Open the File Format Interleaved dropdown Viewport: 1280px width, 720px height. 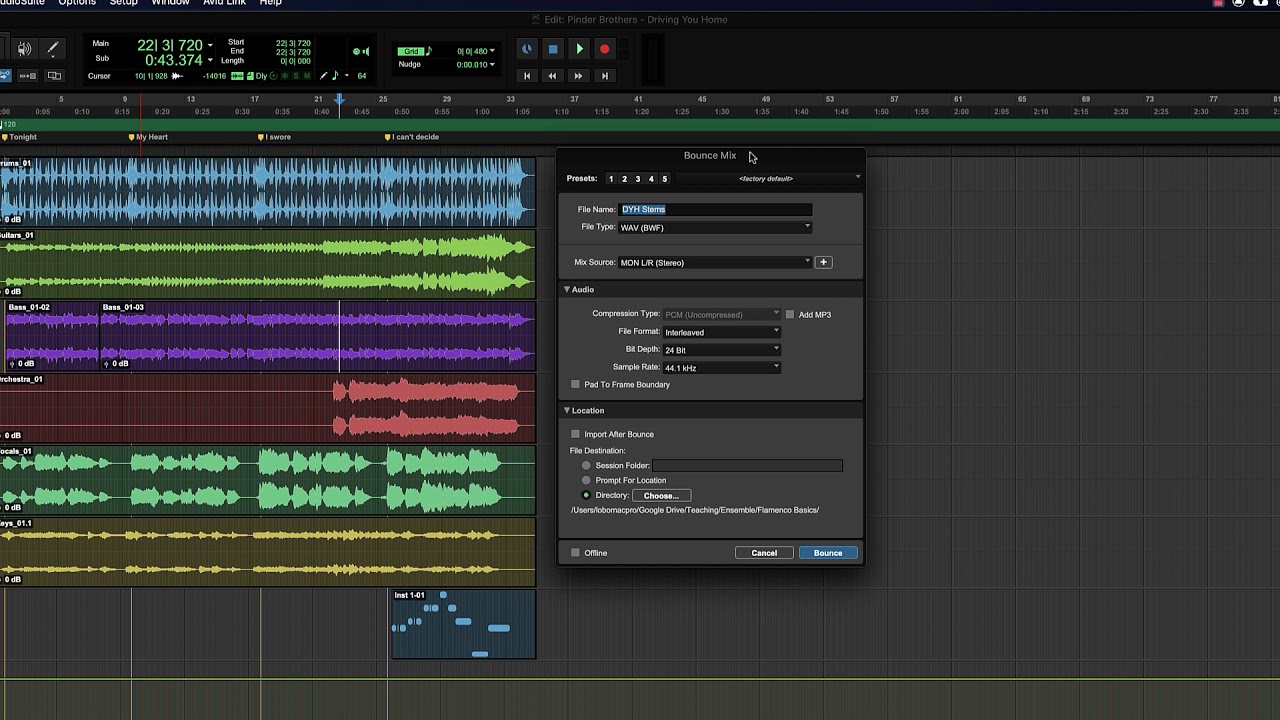tap(722, 332)
